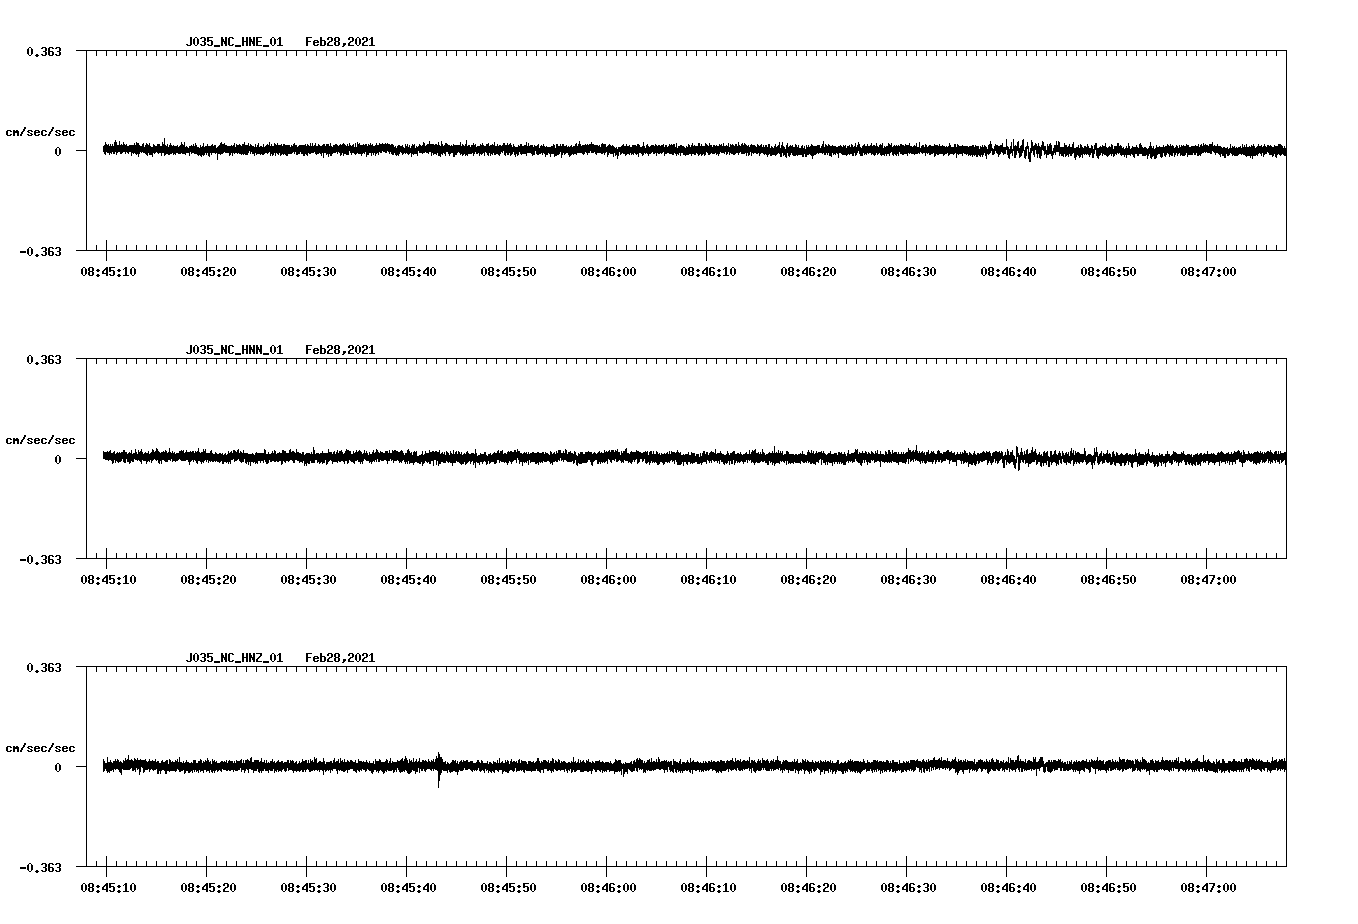Select the Feb28,2021 date label on top plot
Image resolution: width=1358 pixels, height=924 pixels.
click(x=340, y=43)
